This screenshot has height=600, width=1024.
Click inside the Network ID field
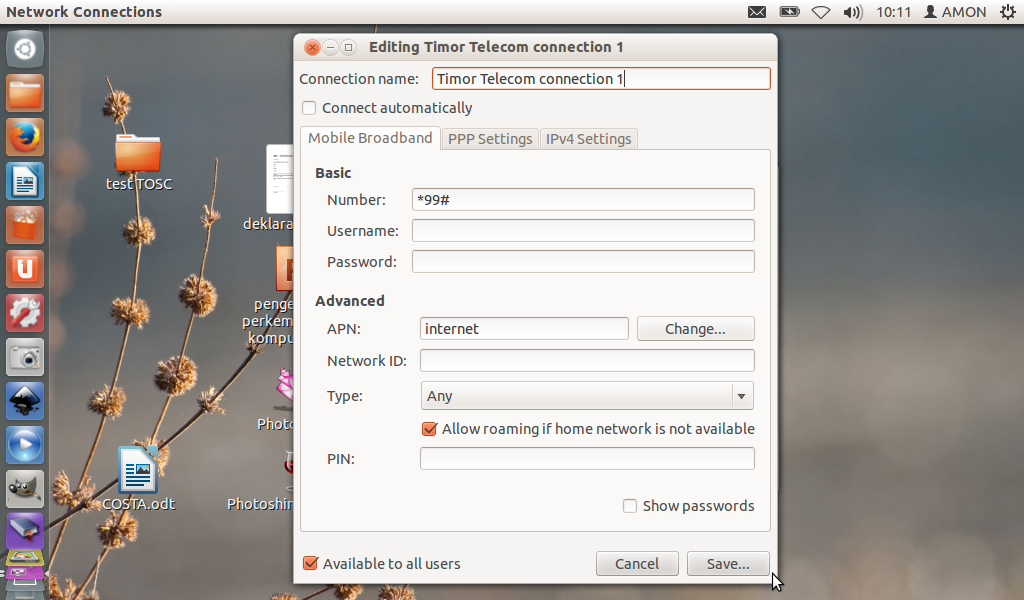587,360
